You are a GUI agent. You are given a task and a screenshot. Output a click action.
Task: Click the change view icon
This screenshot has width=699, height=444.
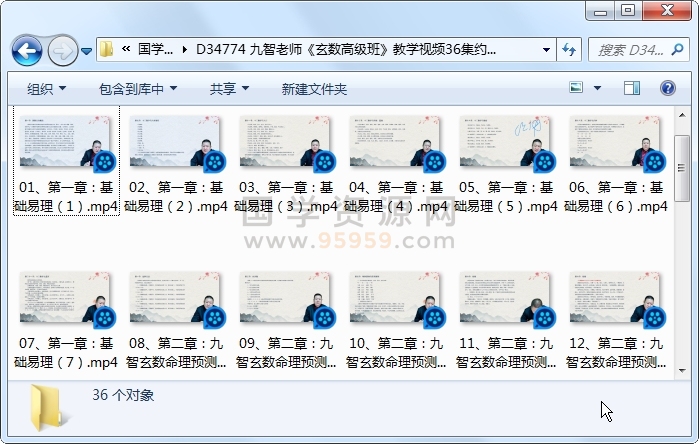tap(576, 87)
